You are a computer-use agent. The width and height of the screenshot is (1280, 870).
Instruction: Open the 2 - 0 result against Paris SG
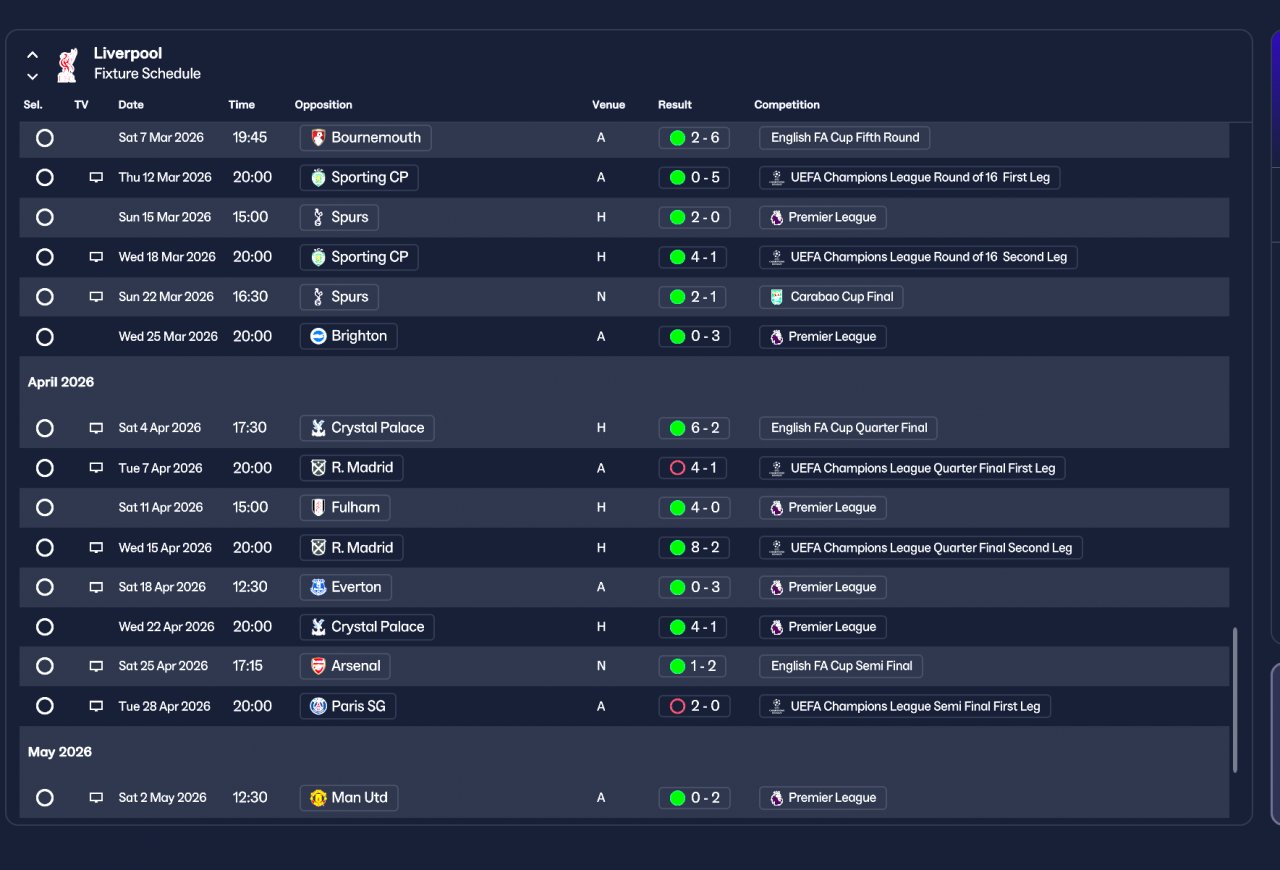click(x=694, y=706)
